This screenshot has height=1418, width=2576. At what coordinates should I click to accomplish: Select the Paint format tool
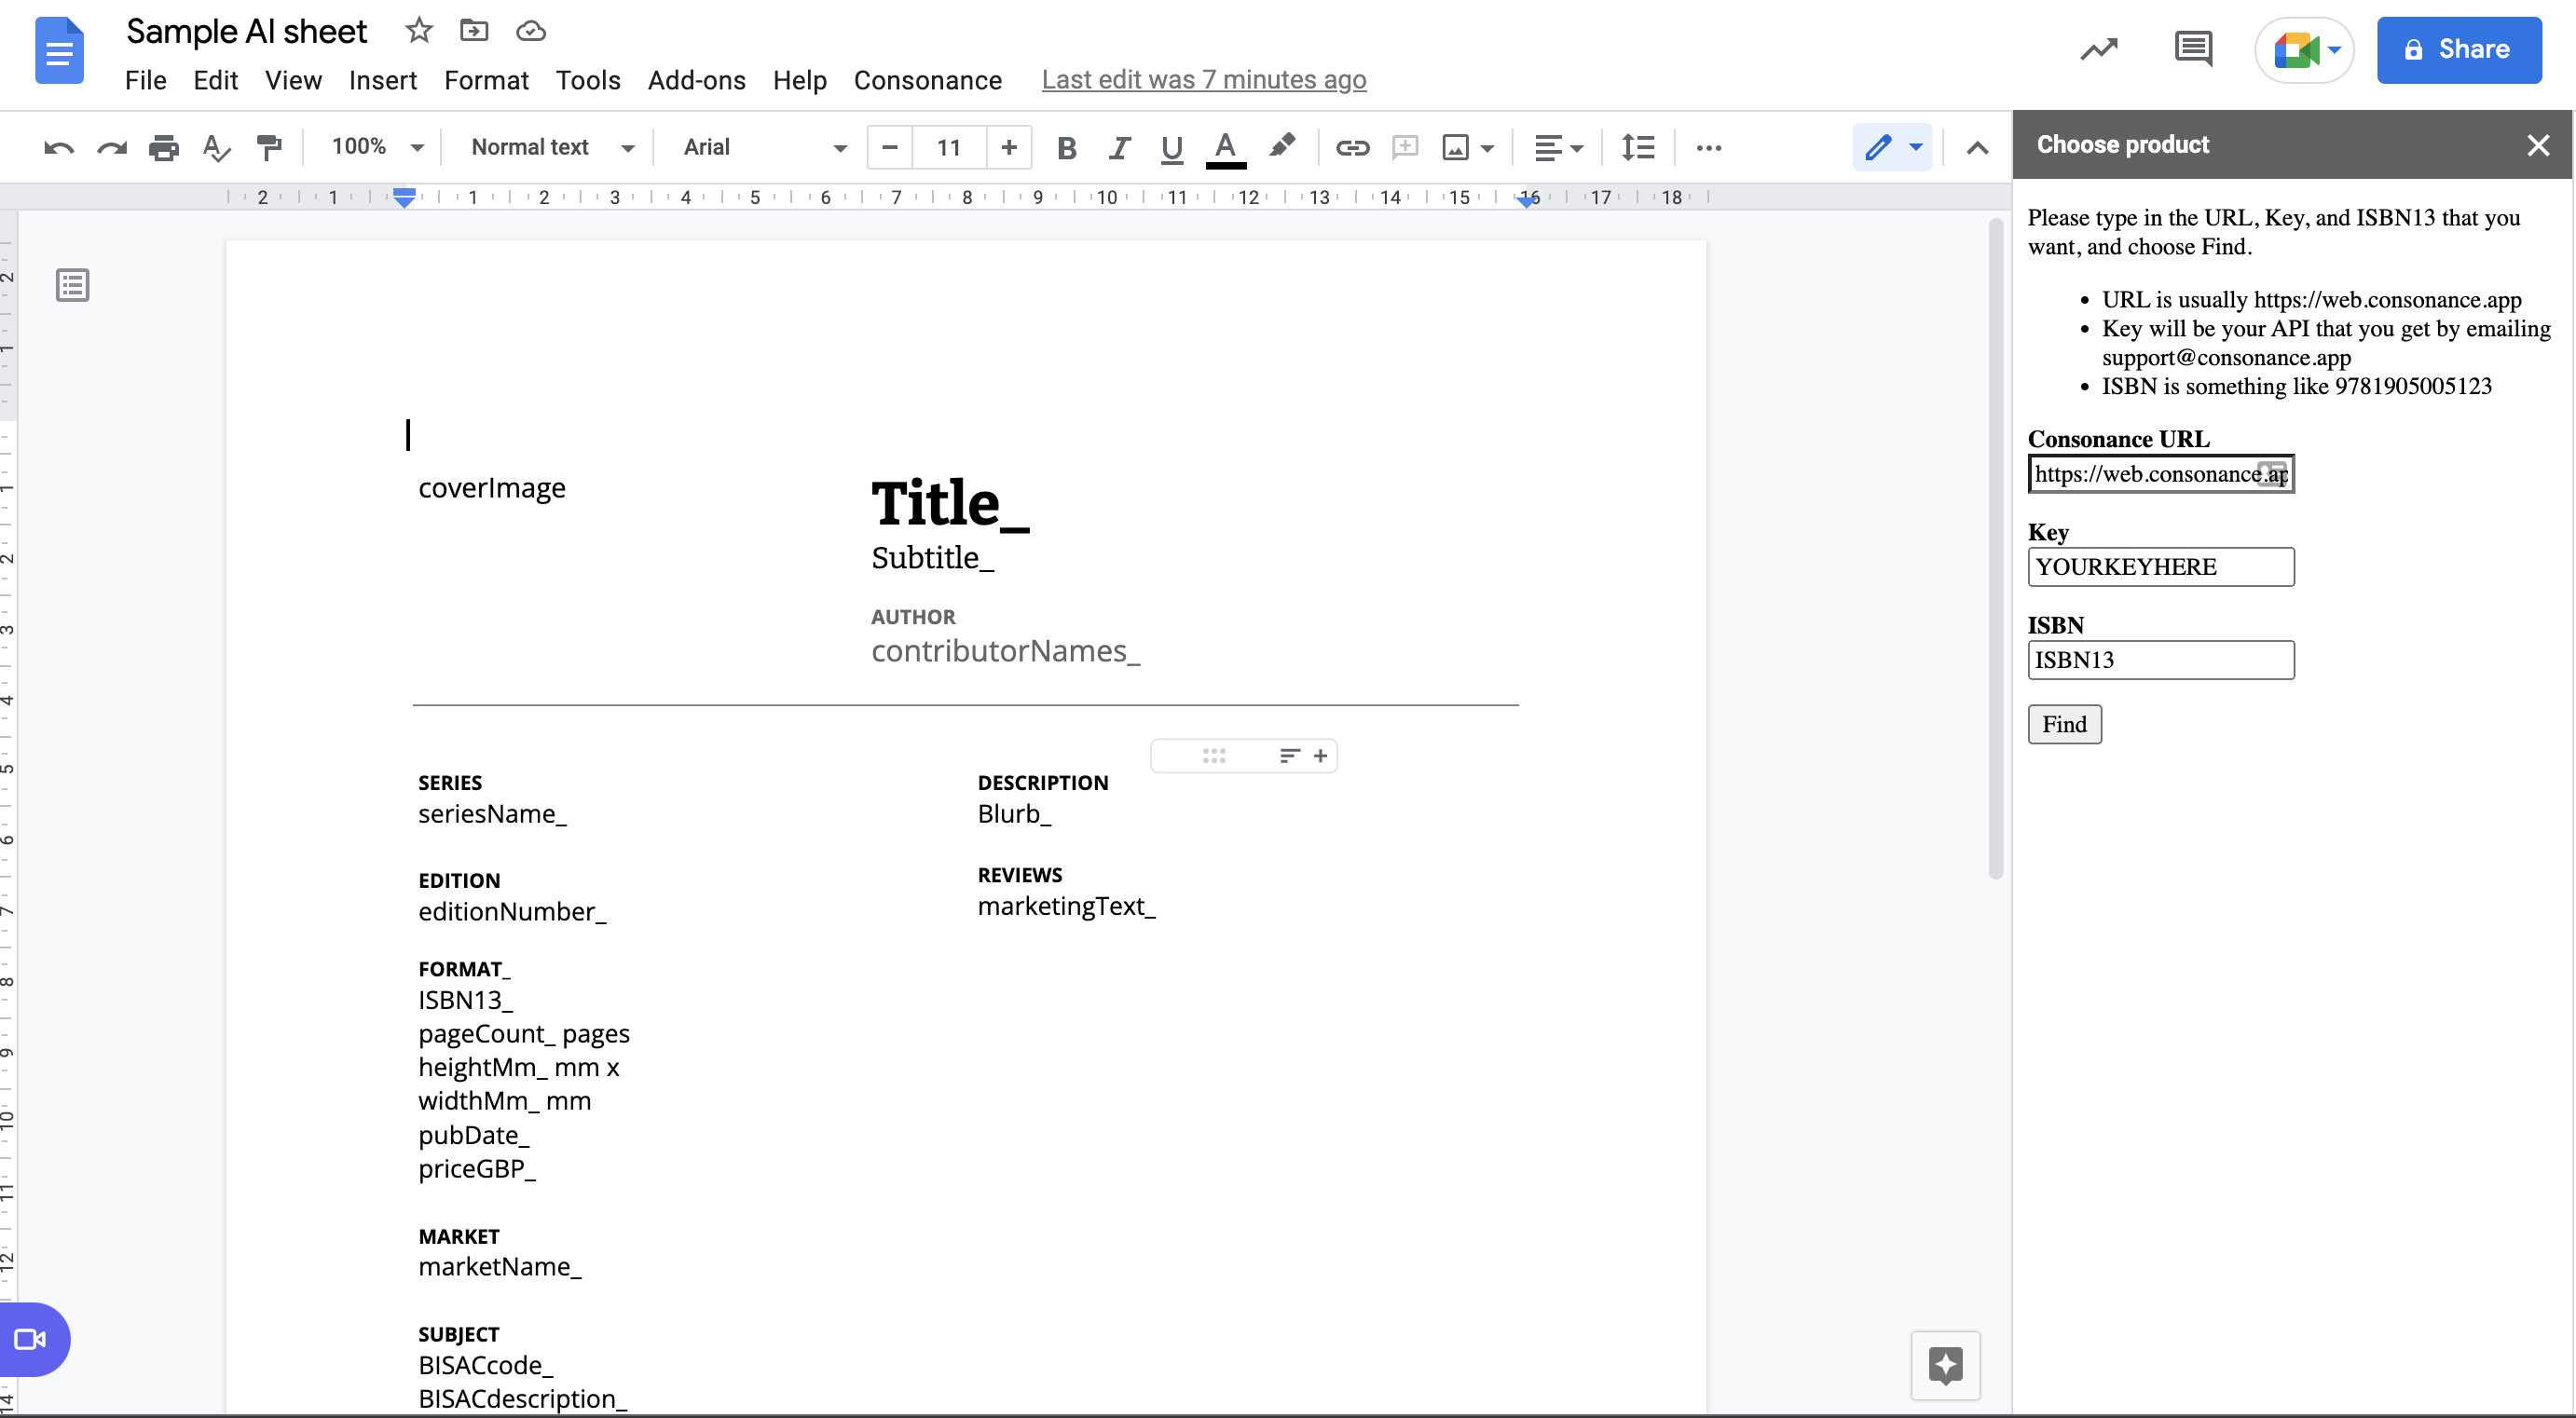(x=268, y=147)
